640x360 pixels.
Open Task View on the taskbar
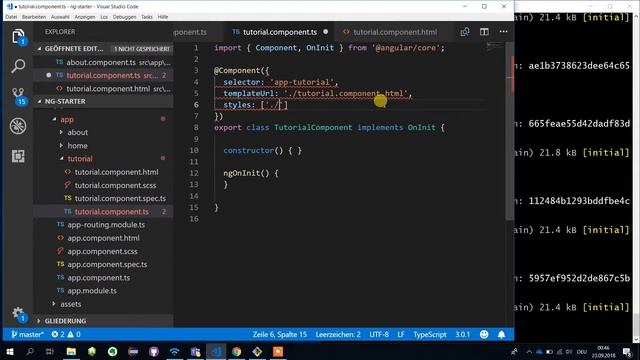click(x=50, y=351)
